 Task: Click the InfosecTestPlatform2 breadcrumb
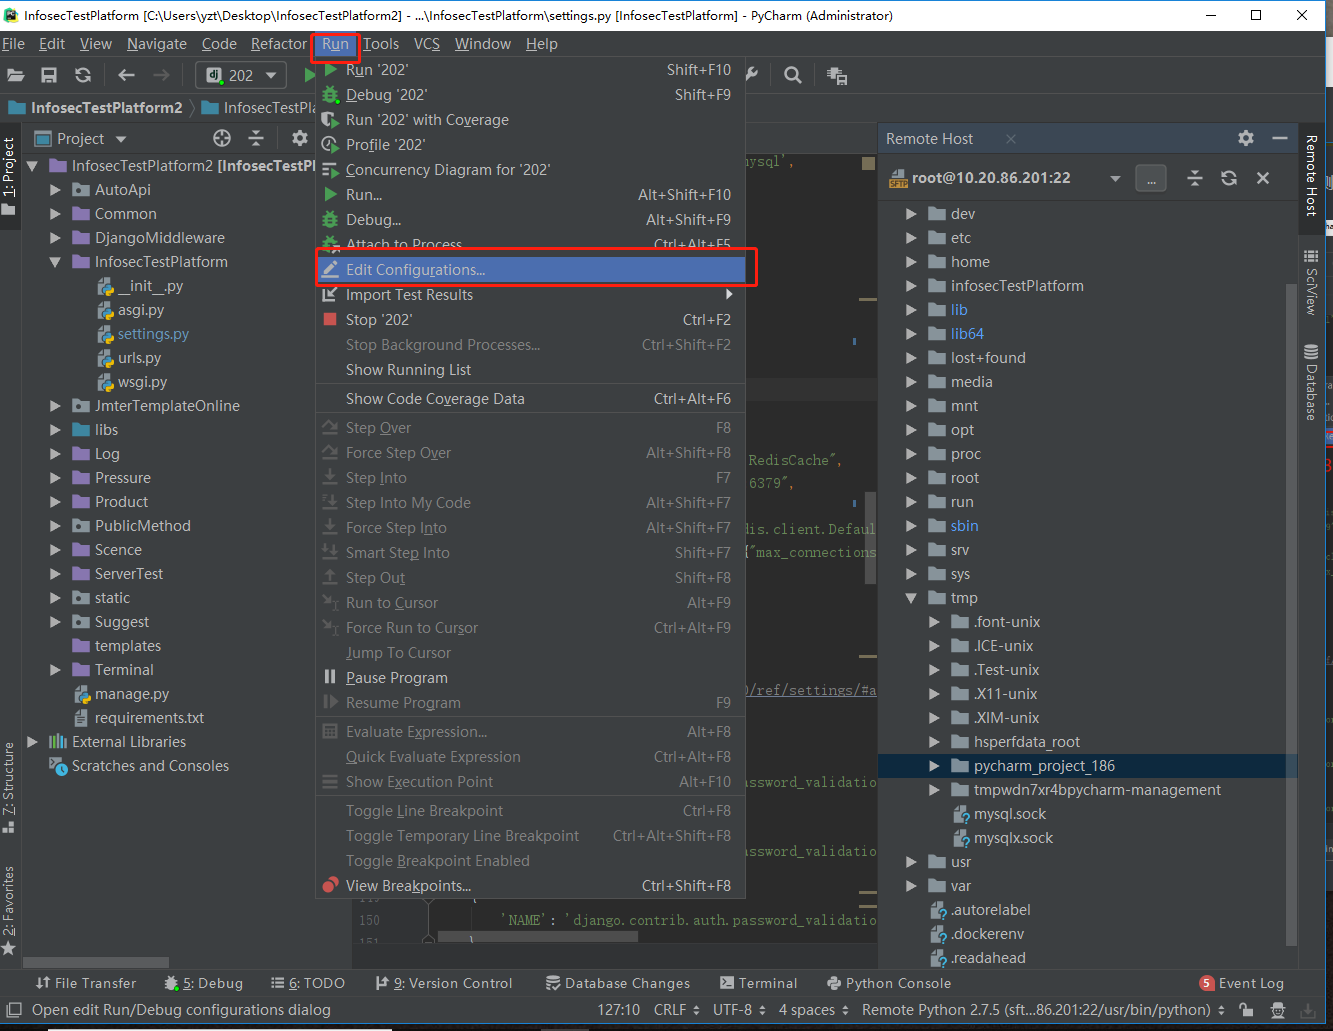(x=95, y=108)
